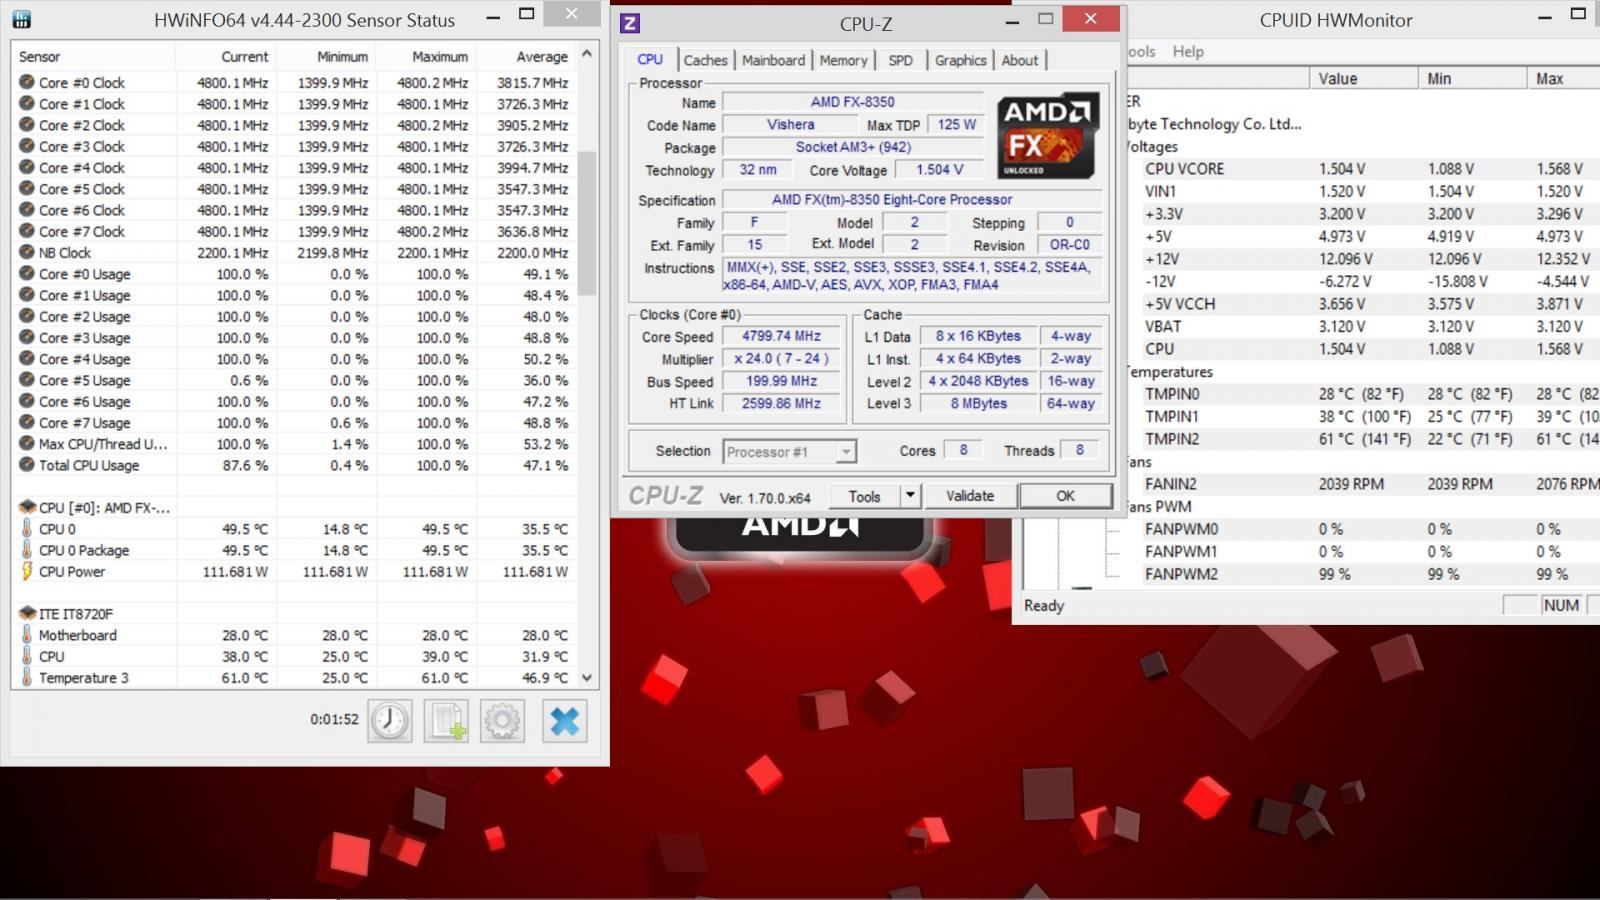
Task: Click the Ready status text in HWMonitor
Action: pyautogui.click(x=1044, y=605)
